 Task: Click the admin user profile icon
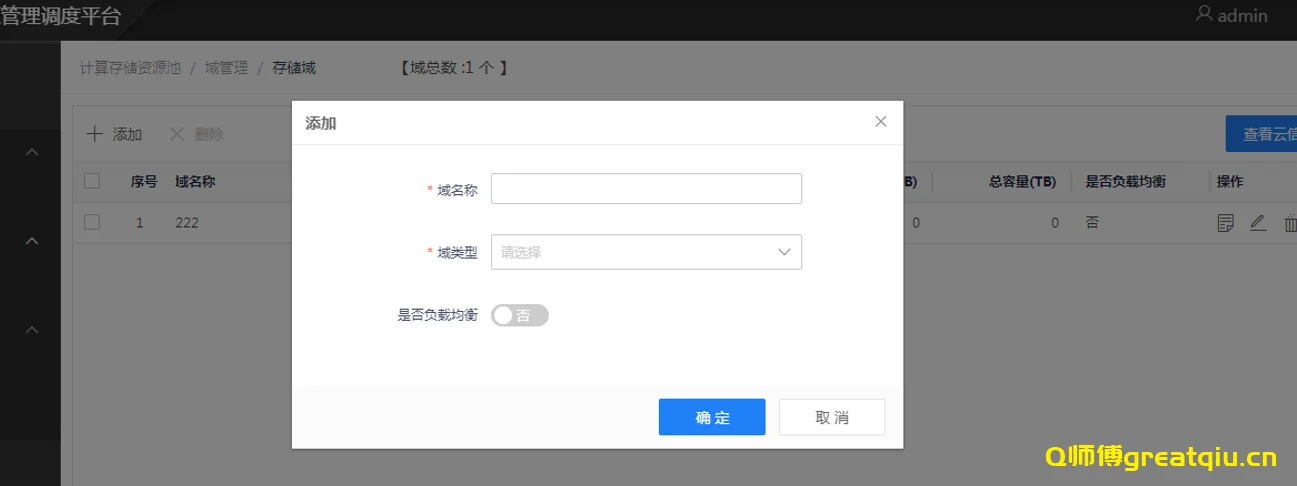[x=1204, y=15]
